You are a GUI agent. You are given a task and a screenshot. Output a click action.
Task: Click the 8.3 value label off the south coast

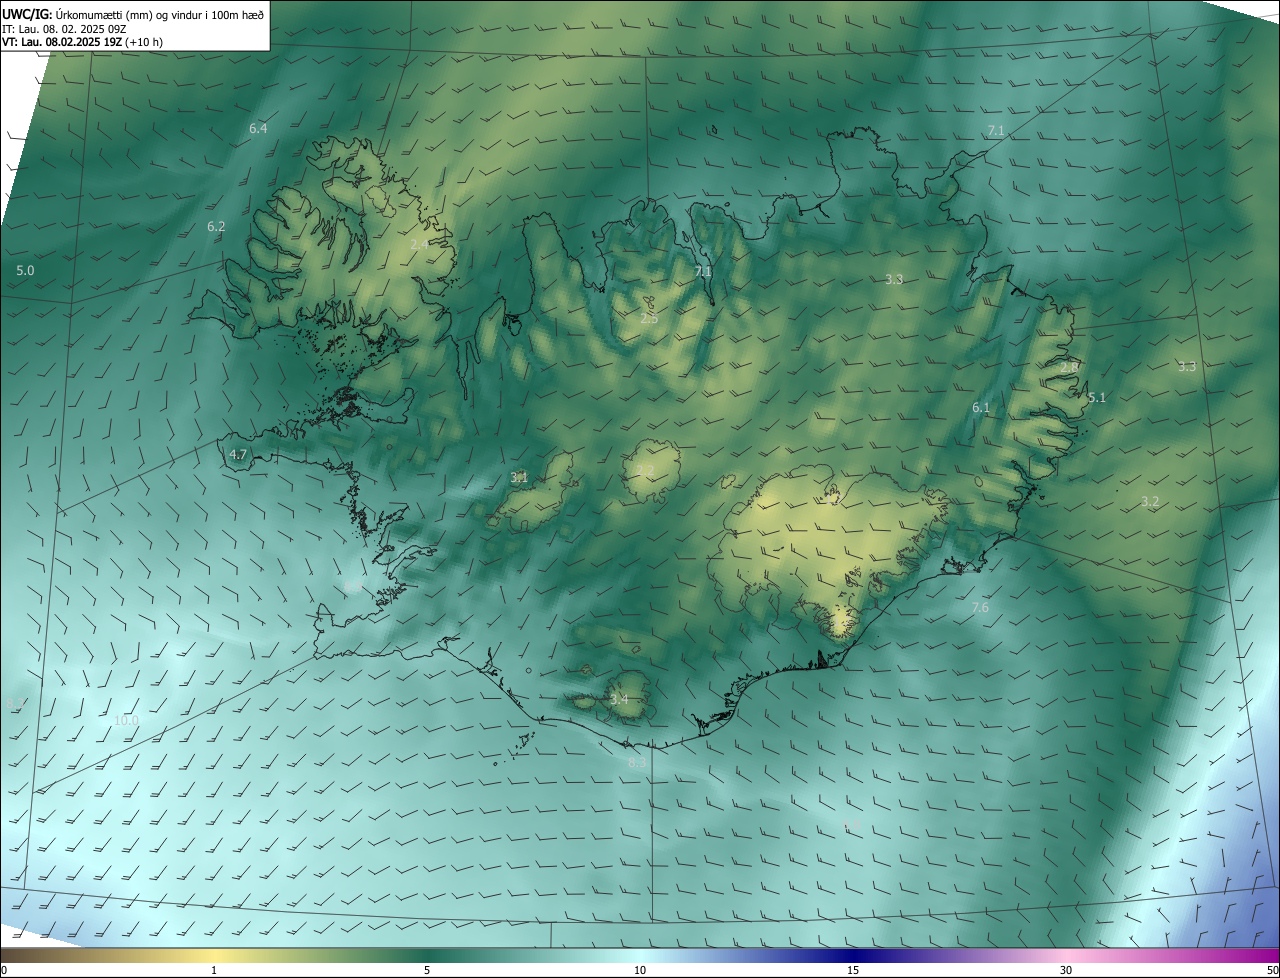coord(637,763)
